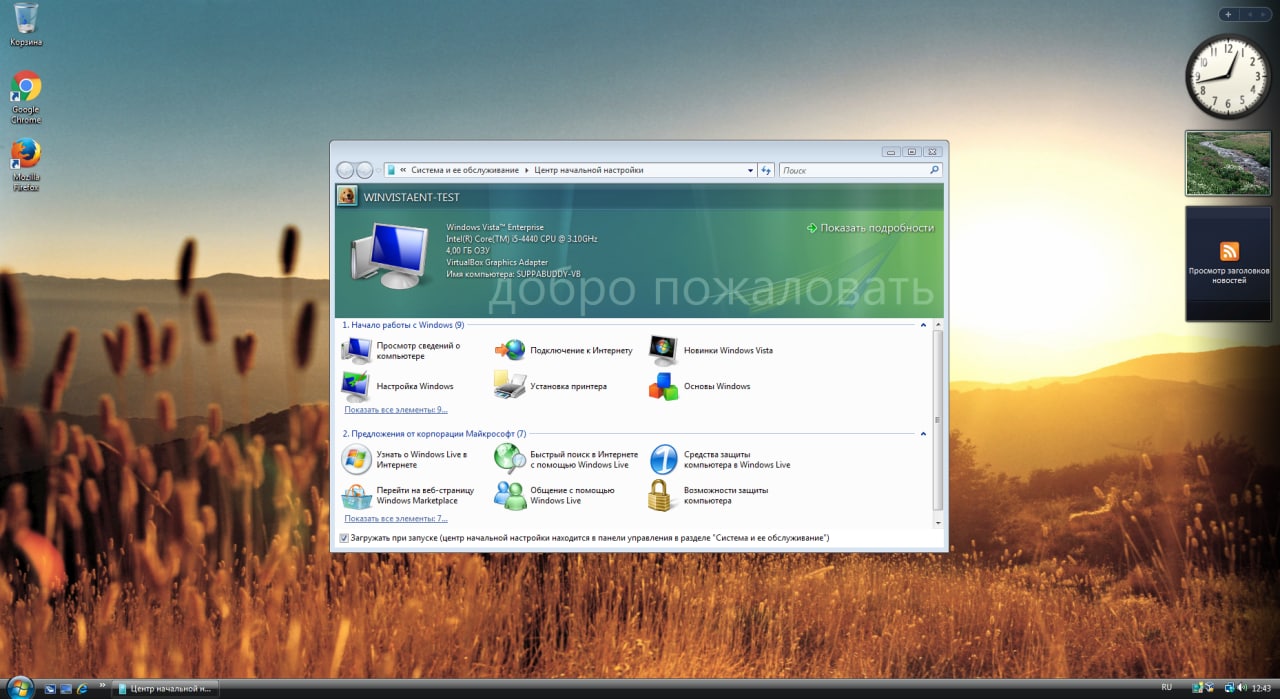Click the Switch Between Windows quick launch icon
Viewport: 1280px width, 699px height.
click(66, 689)
